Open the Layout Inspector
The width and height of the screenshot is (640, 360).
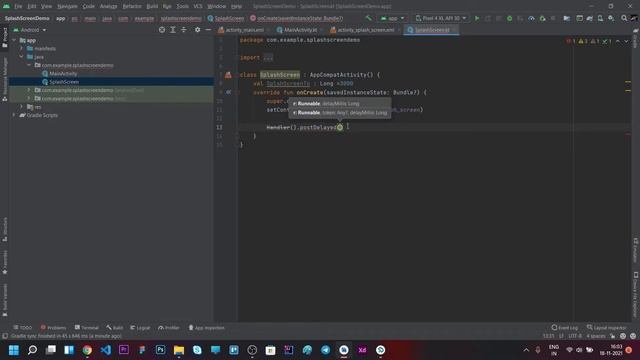(x=607, y=328)
